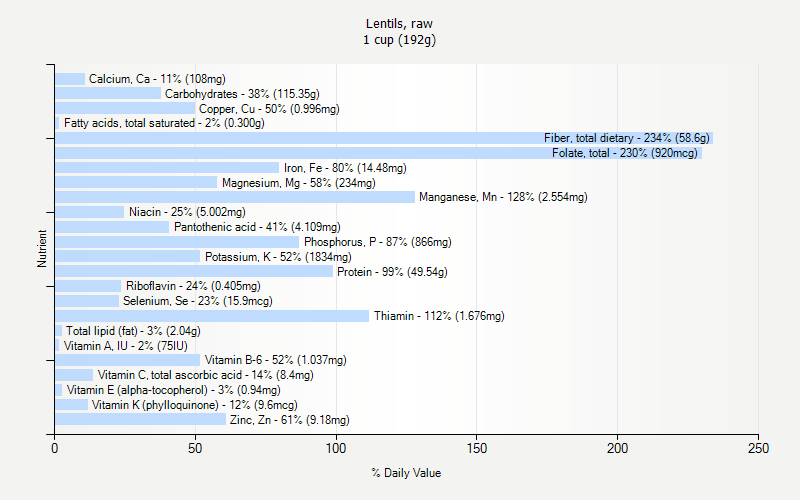
Task: Select the Calcium, Ca 11% bar label
Action: tap(157, 79)
